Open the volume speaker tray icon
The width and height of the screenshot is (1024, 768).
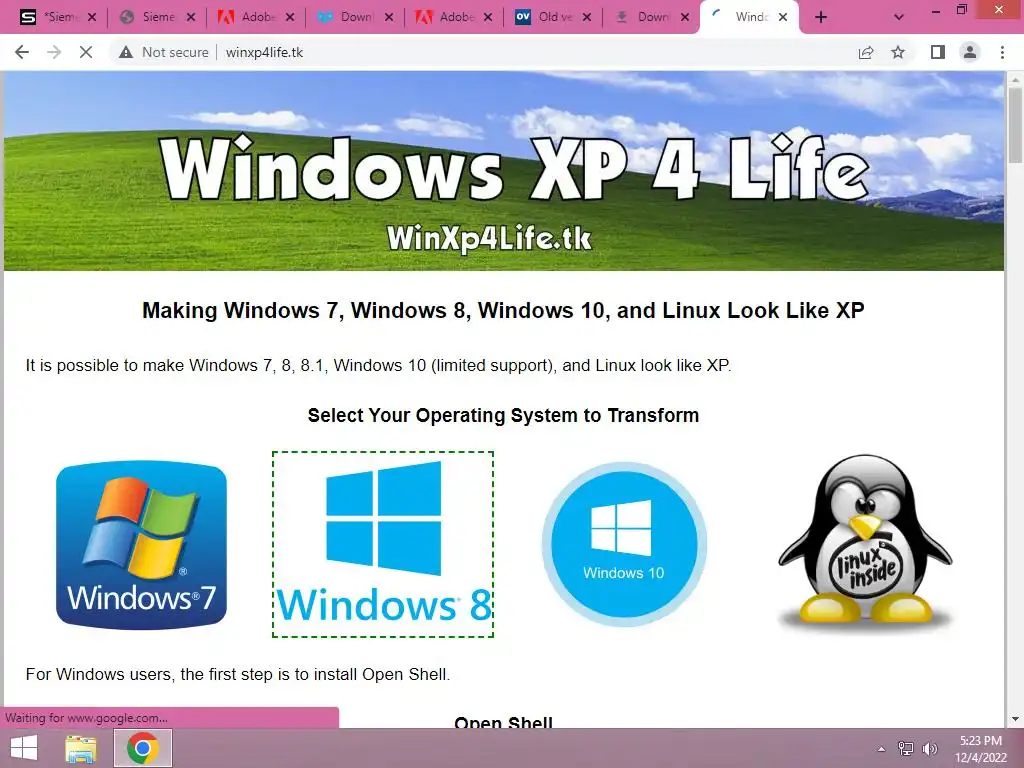pos(929,749)
